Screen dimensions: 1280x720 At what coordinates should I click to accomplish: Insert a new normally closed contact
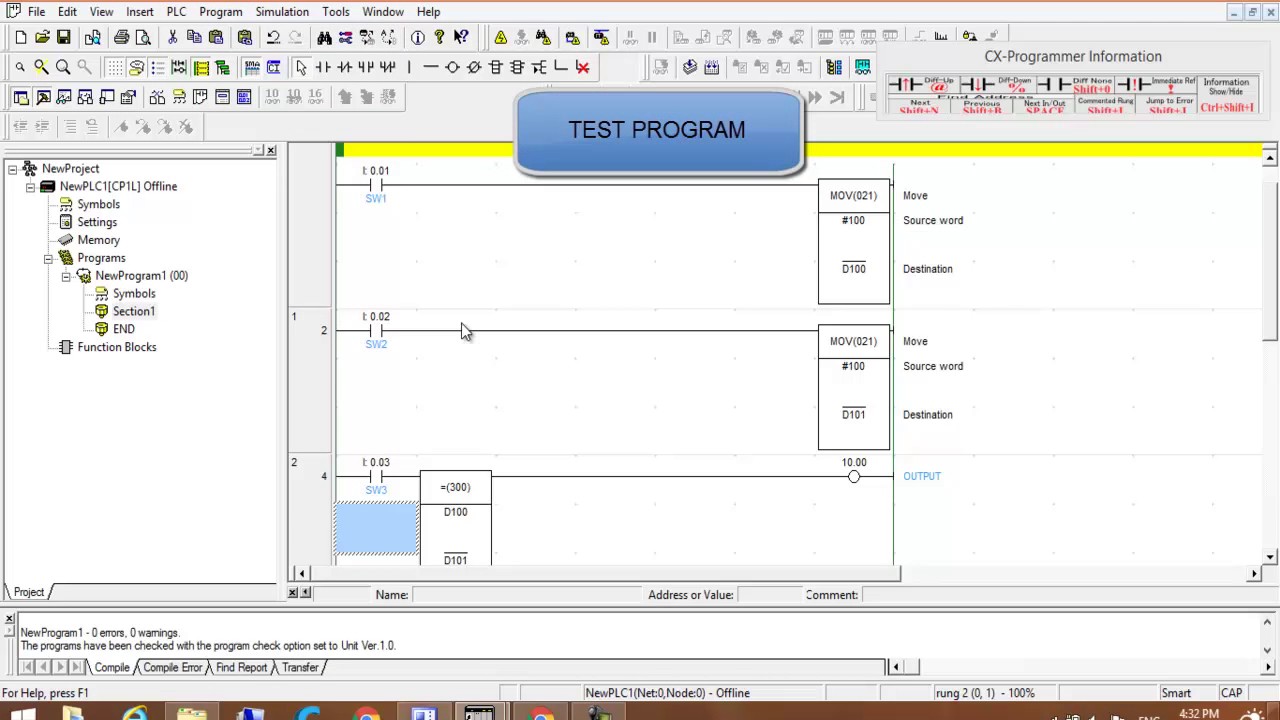pyautogui.click(x=344, y=67)
